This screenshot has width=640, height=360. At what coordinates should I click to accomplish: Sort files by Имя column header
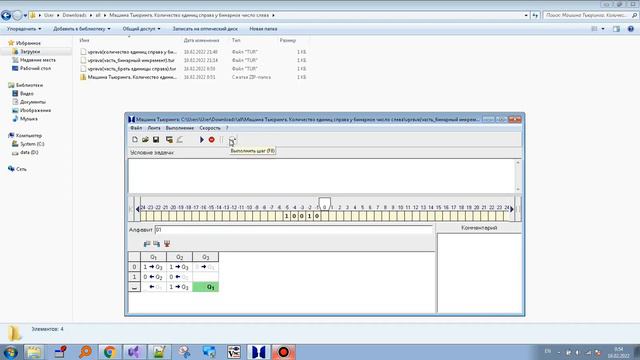pyautogui.click(x=84, y=40)
